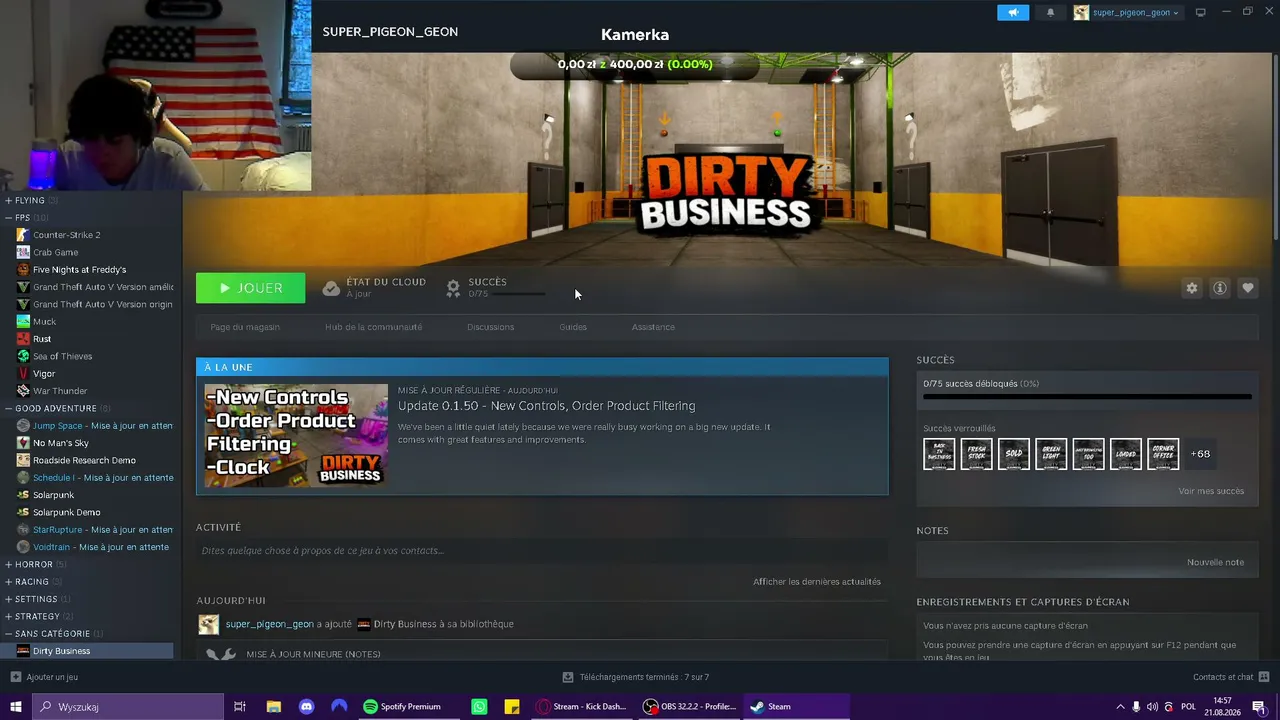Image resolution: width=1280 pixels, height=720 pixels.
Task: Add Dirty Business to favorites with heart icon
Action: click(1248, 288)
